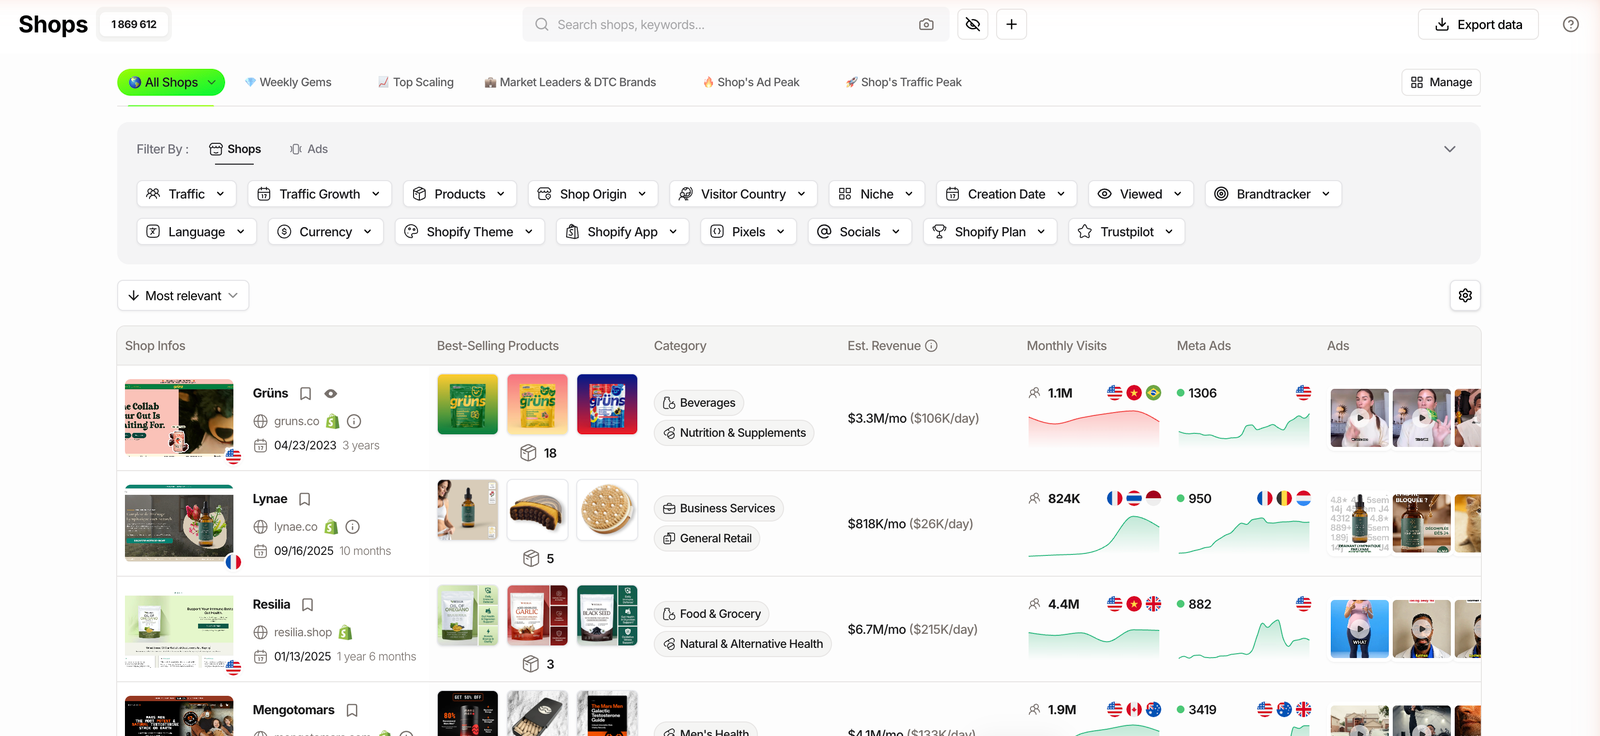Open the Traffic filter dropdown
This screenshot has height=736, width=1600.
tap(187, 194)
